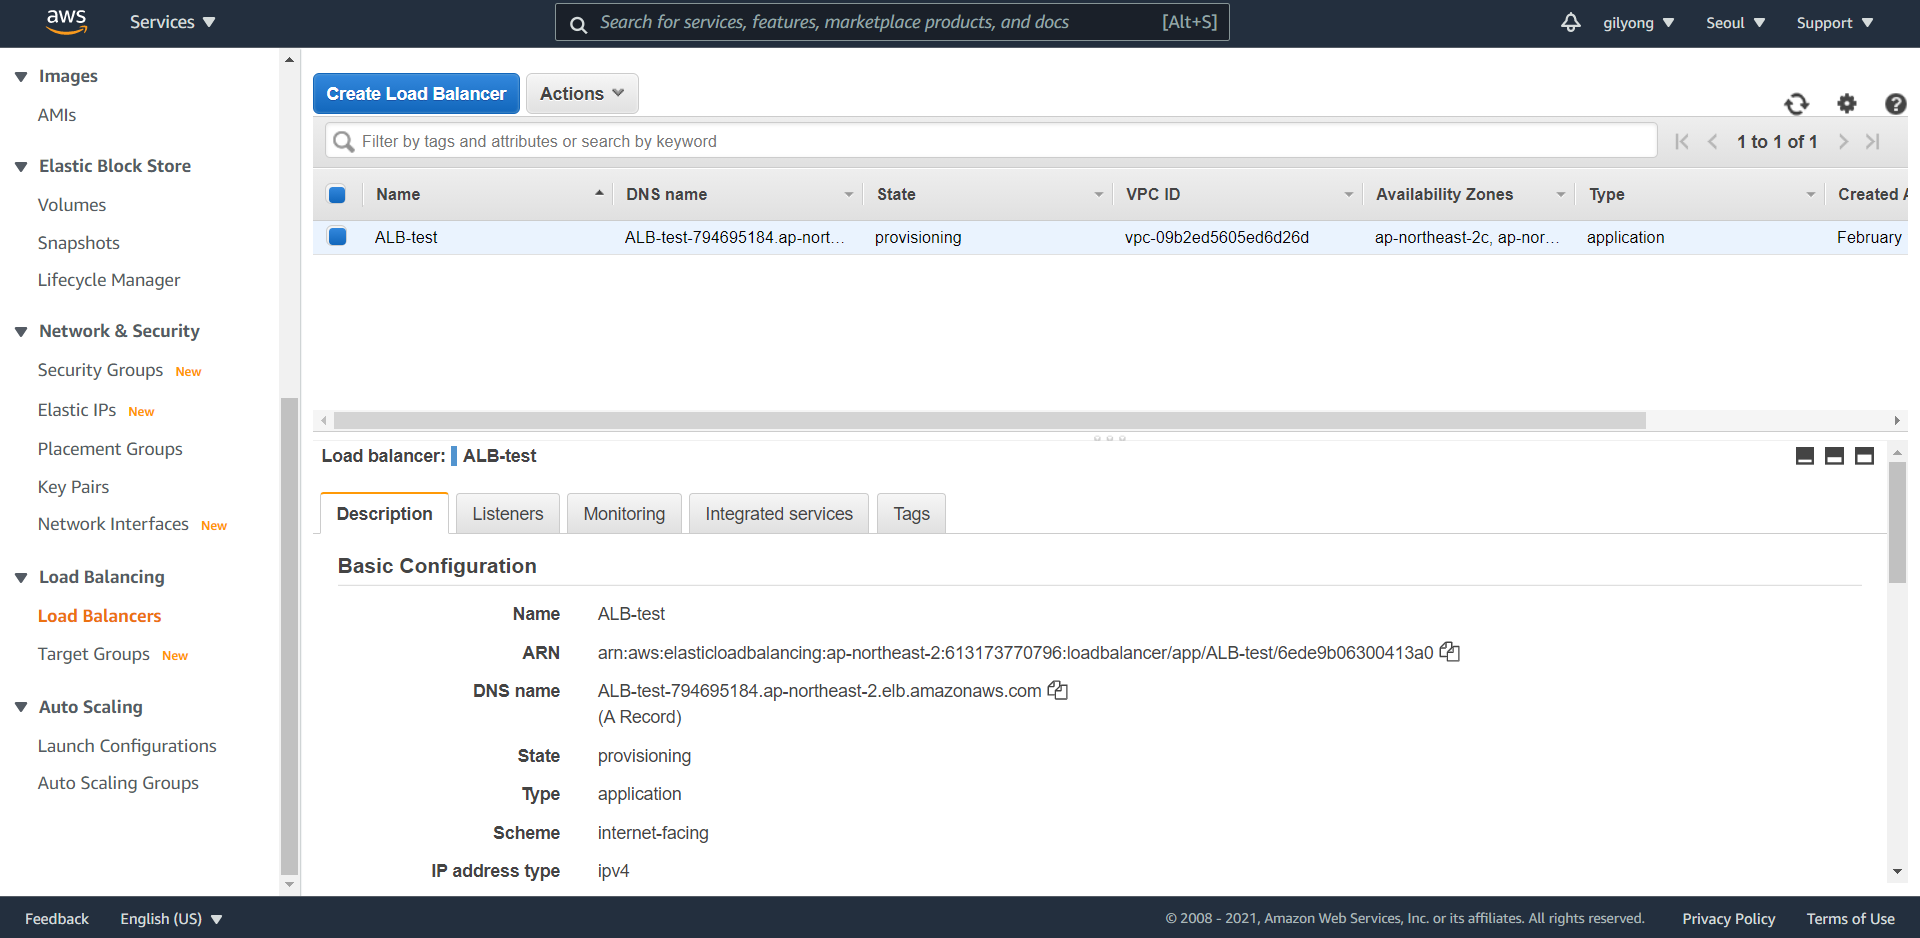Open the Seoul region selector
This screenshot has height=938, width=1920.
click(x=1735, y=23)
